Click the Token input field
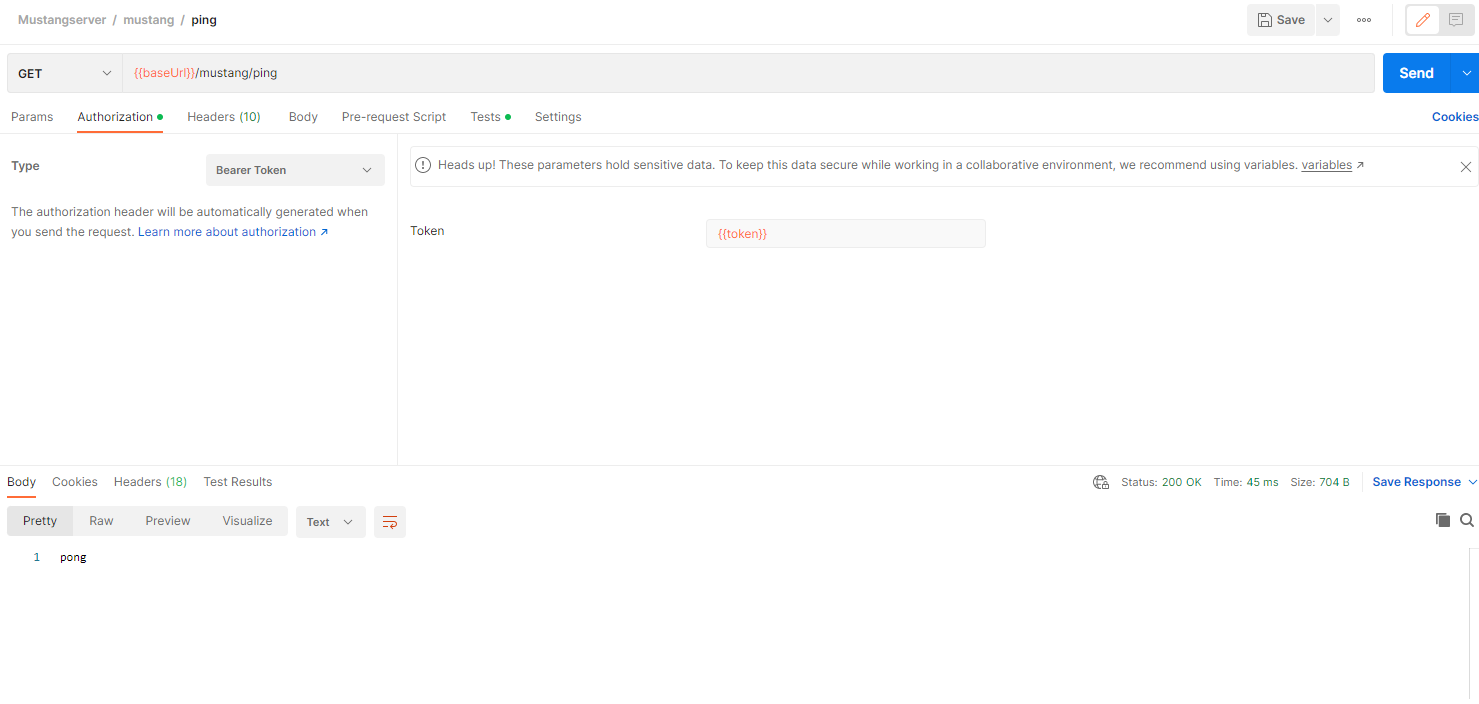The height and width of the screenshot is (704, 1479). tap(845, 233)
